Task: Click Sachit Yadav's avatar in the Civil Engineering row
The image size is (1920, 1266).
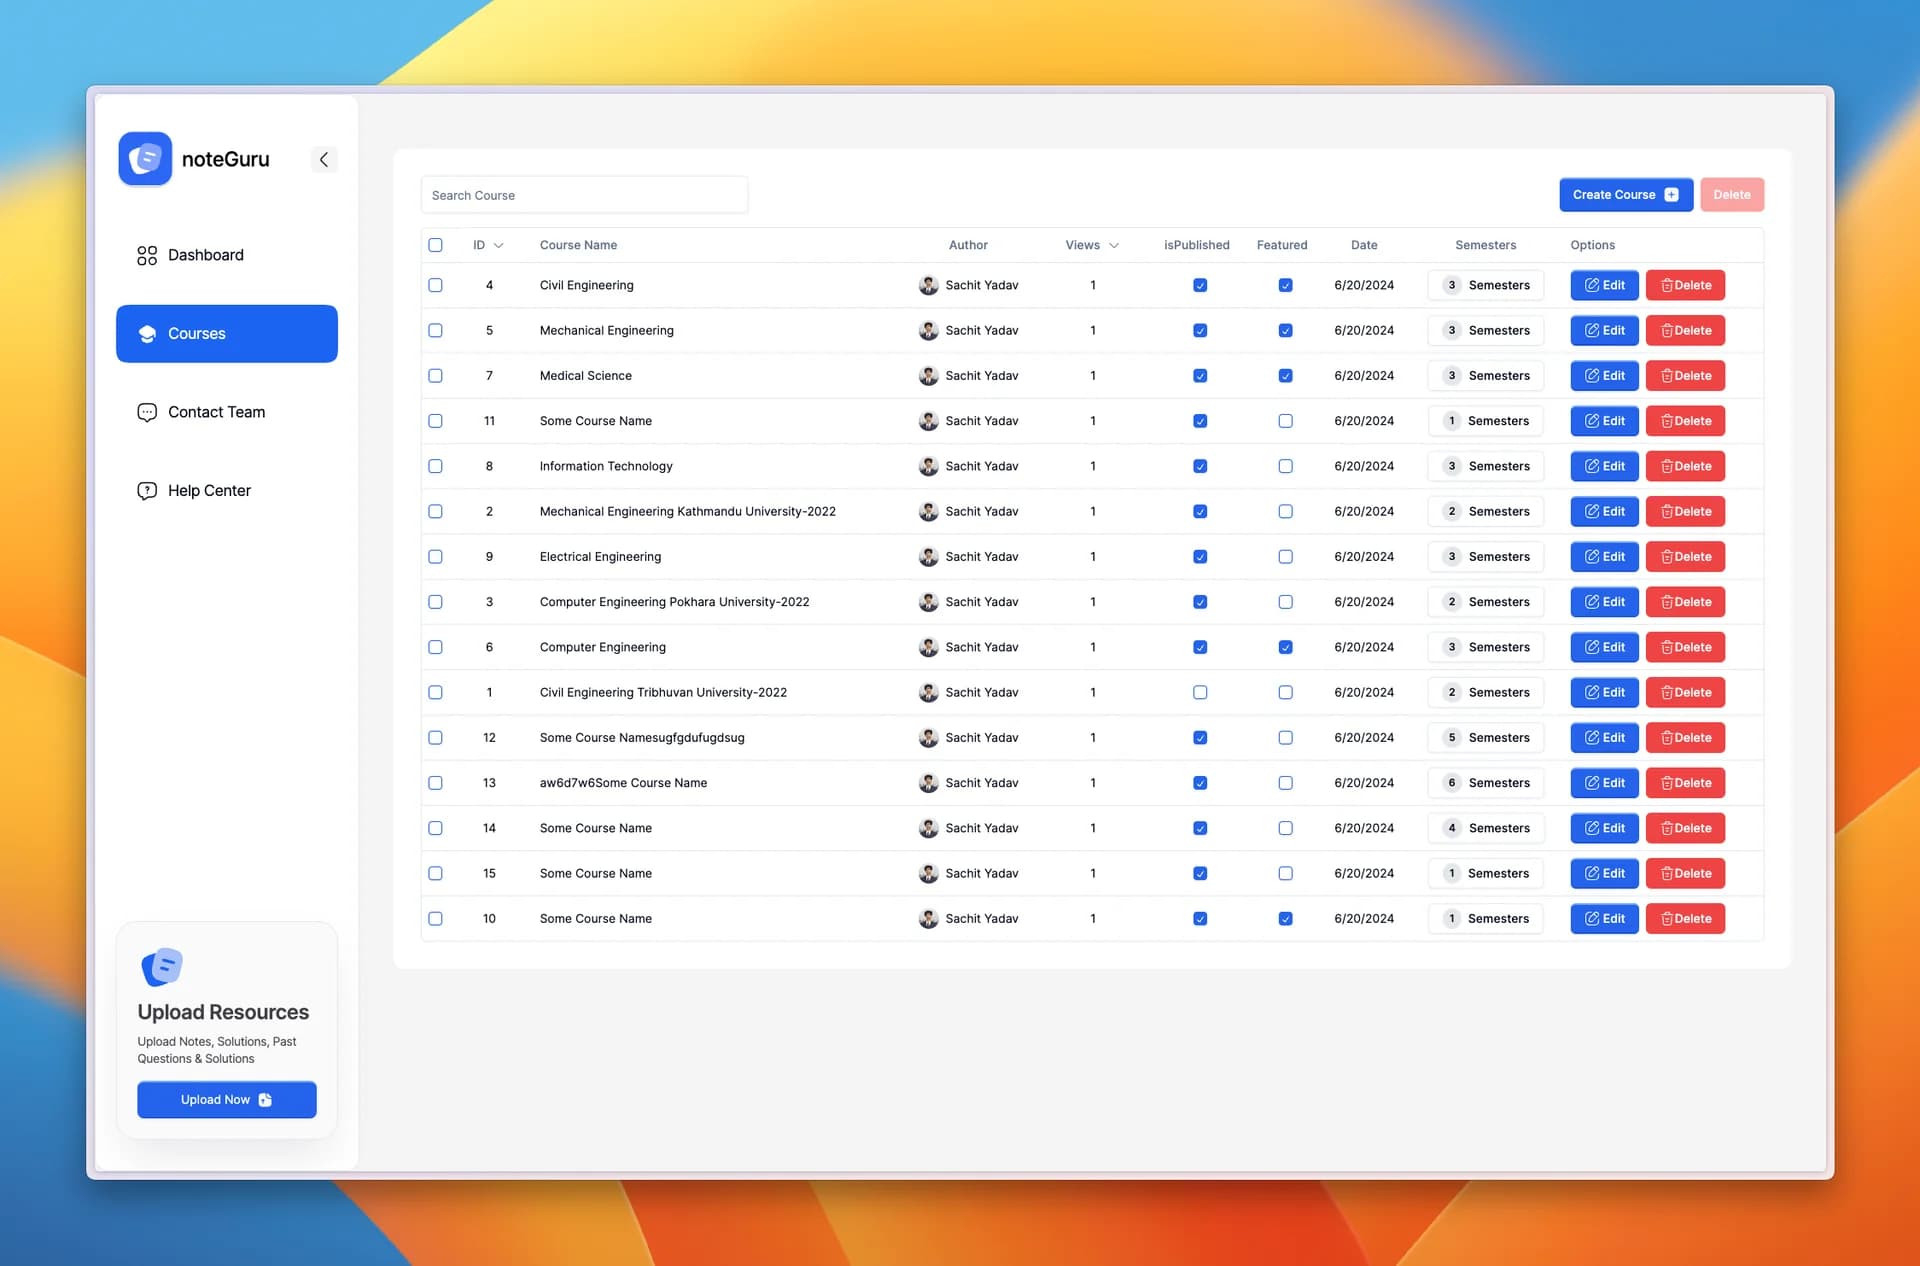Action: (x=928, y=285)
